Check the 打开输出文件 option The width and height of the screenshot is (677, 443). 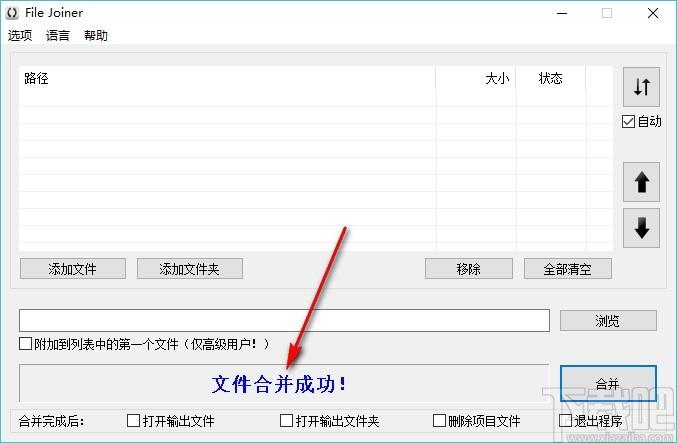tap(133, 421)
